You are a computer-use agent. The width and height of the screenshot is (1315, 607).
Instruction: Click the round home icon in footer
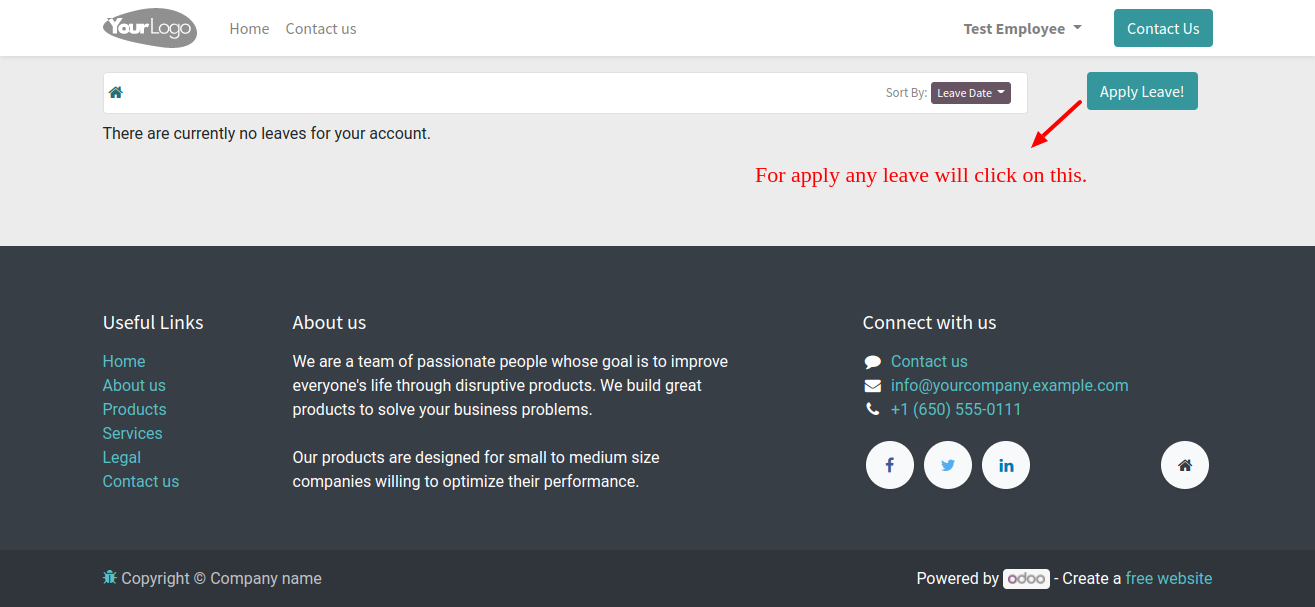1185,465
